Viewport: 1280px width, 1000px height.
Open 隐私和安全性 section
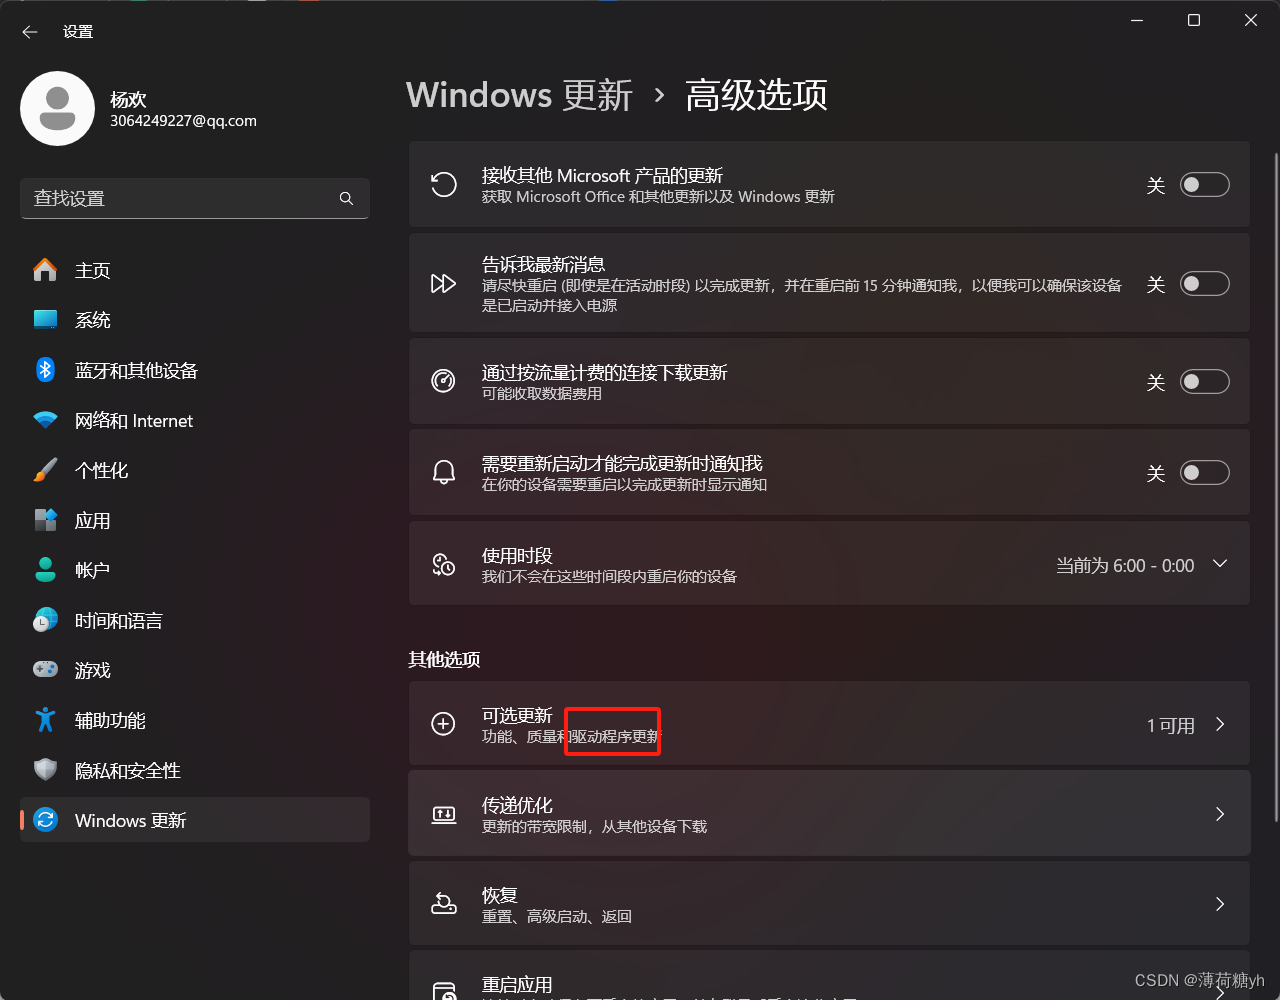(195, 770)
